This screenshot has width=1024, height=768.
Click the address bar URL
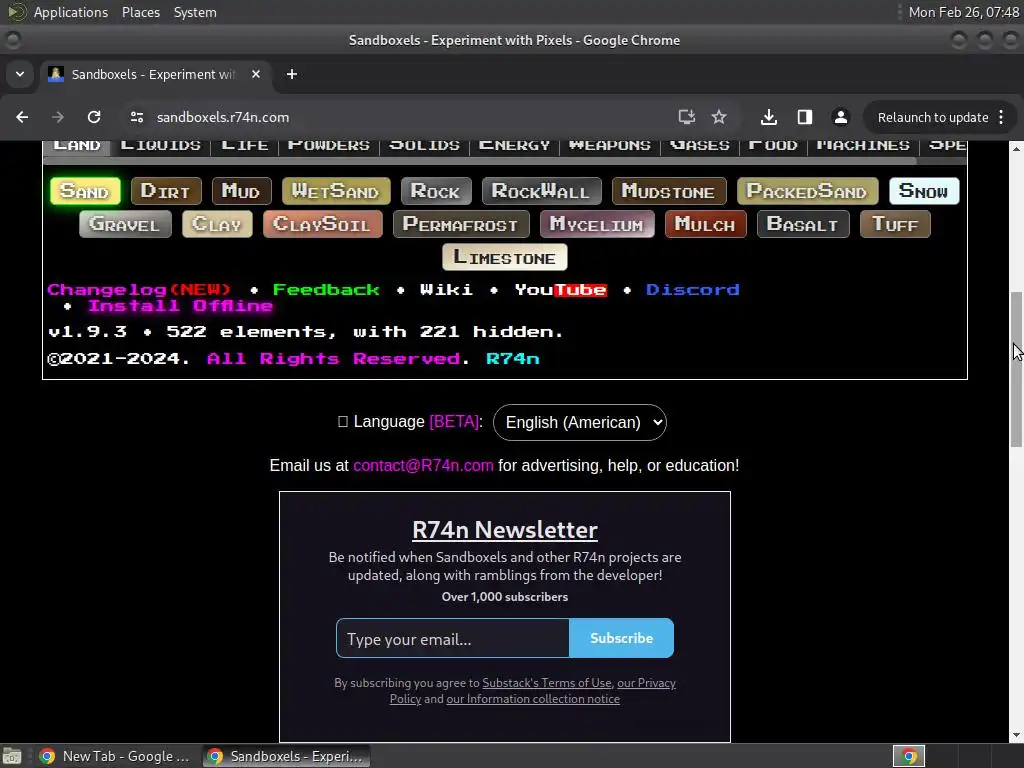(x=223, y=117)
